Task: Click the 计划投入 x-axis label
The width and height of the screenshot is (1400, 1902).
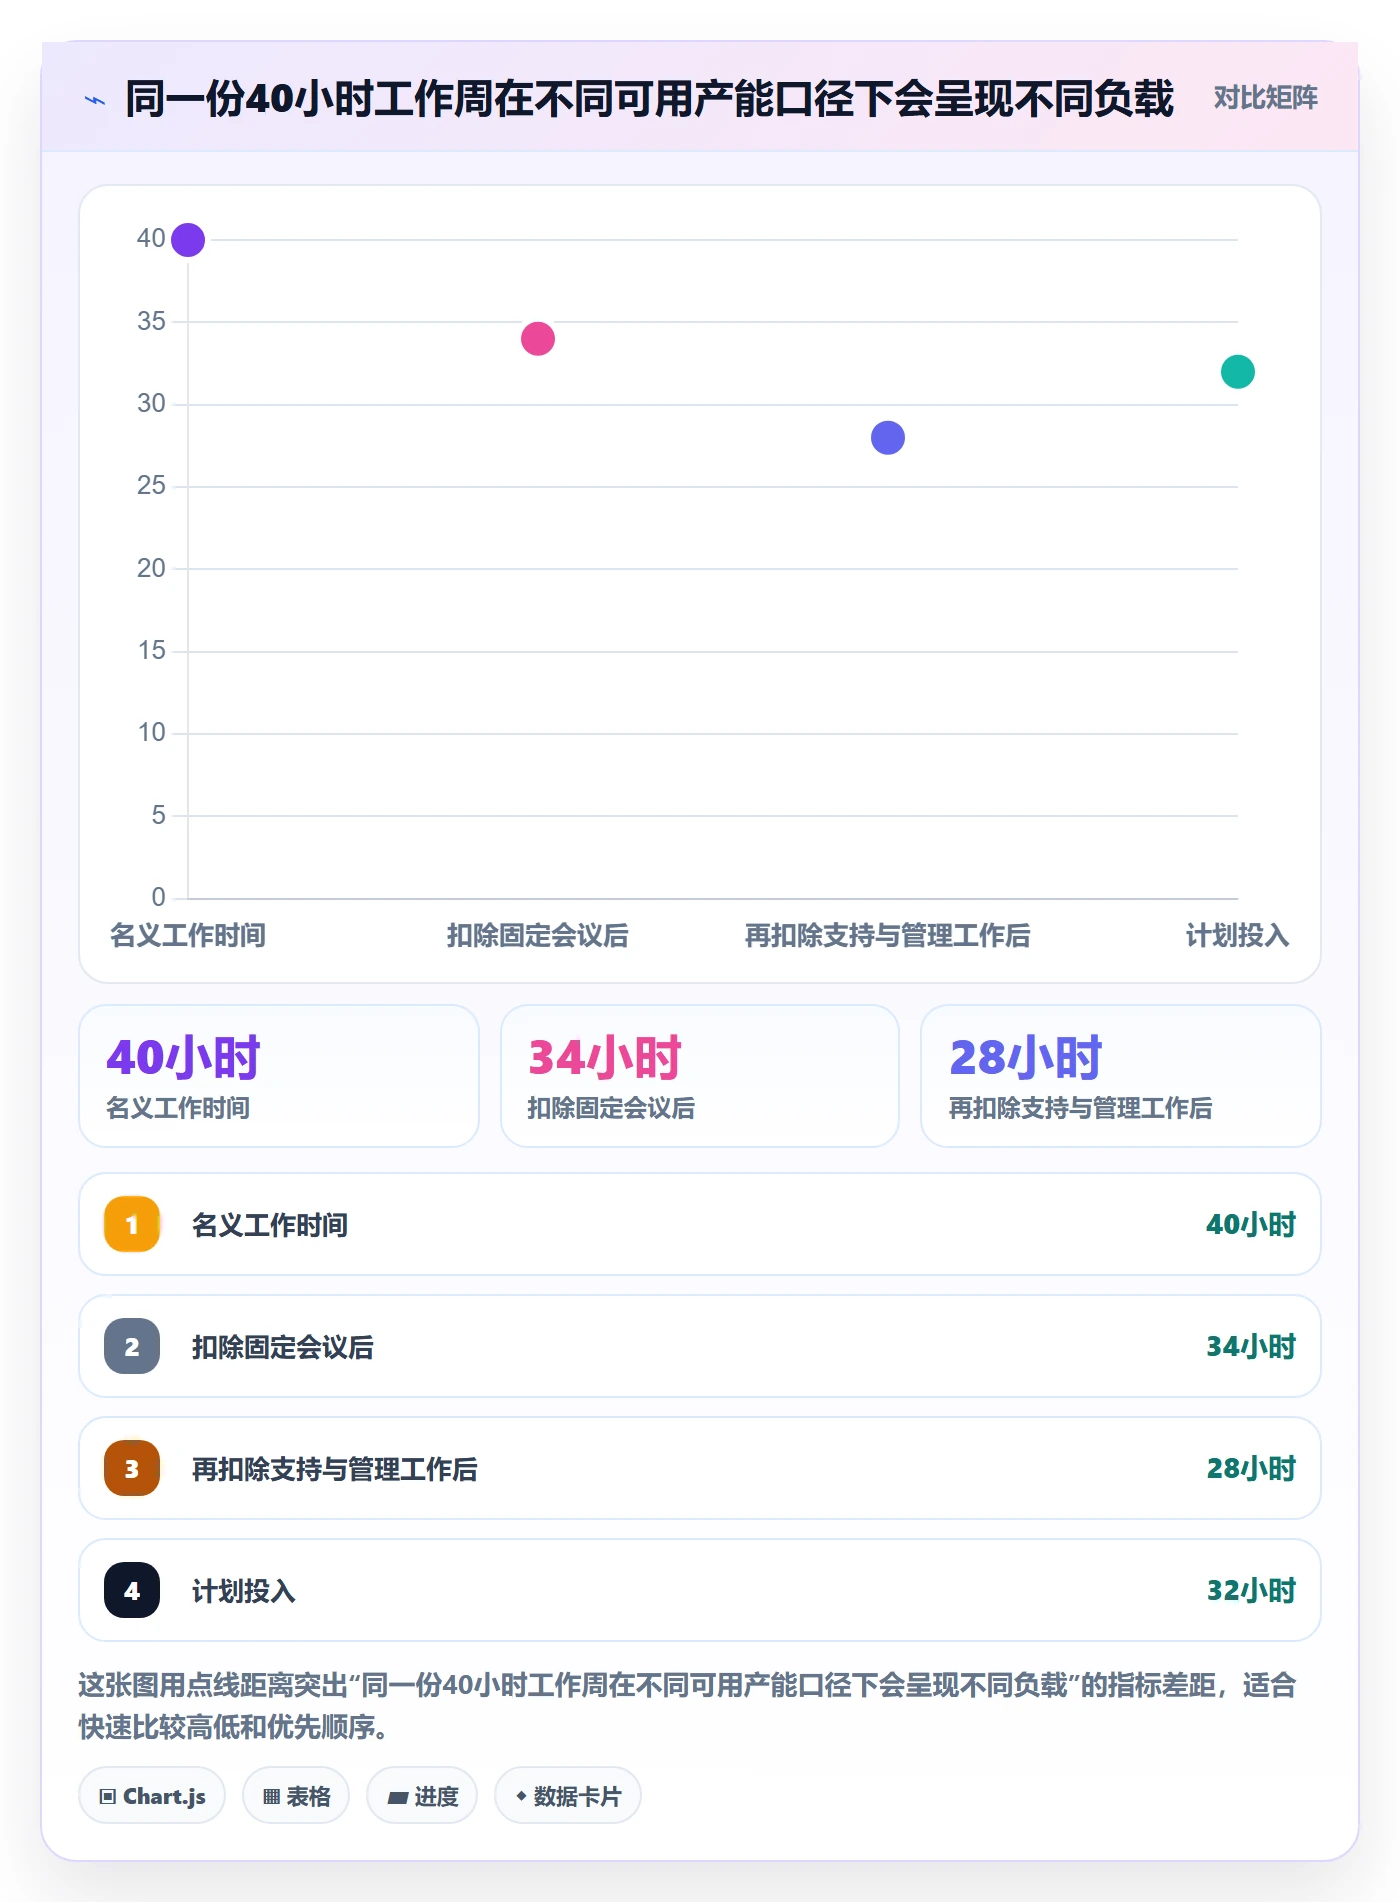Action: [x=1238, y=936]
